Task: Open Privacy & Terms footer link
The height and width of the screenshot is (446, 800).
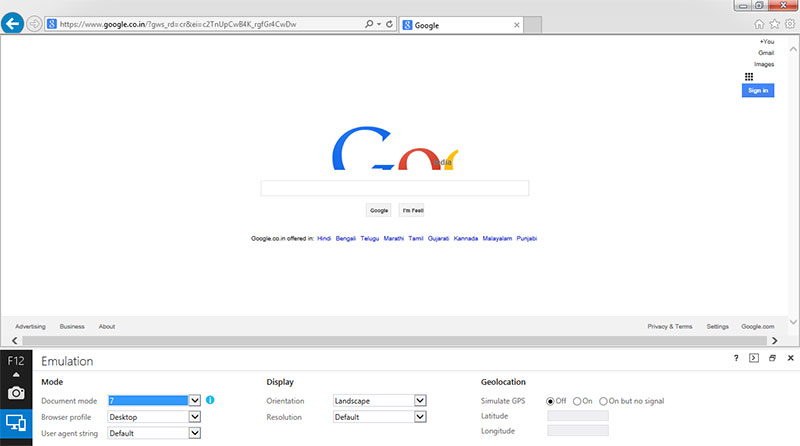Action: coord(670,327)
